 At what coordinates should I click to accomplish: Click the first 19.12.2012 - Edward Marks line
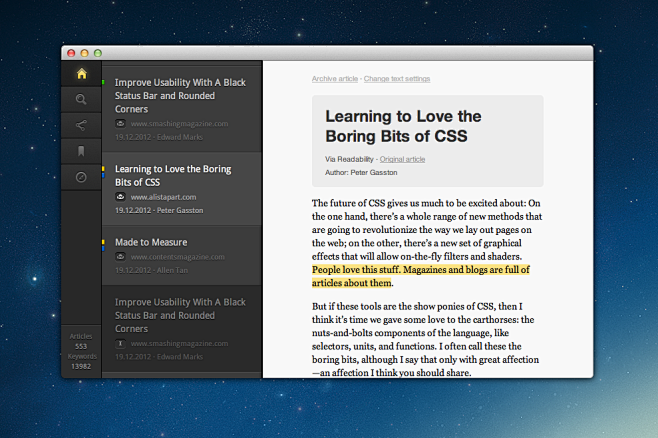[x=159, y=137]
